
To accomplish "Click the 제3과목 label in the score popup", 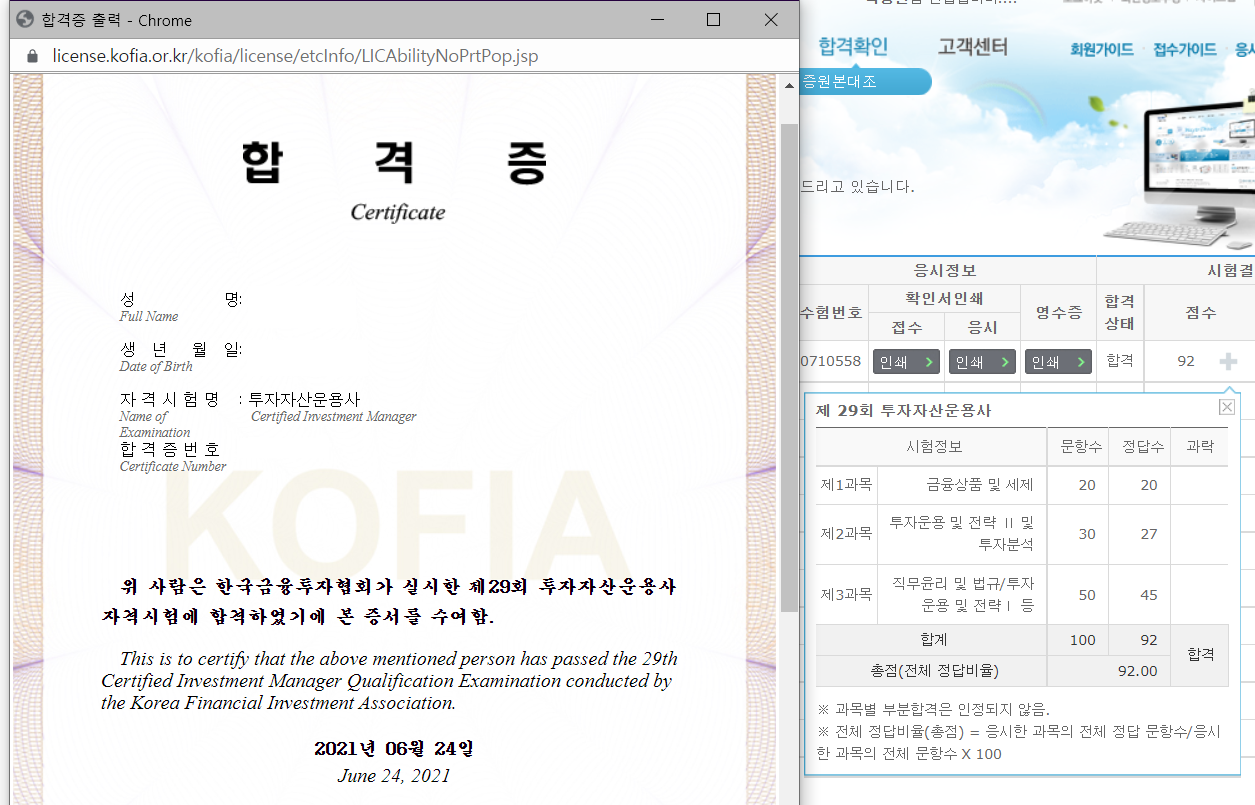I will (846, 595).
